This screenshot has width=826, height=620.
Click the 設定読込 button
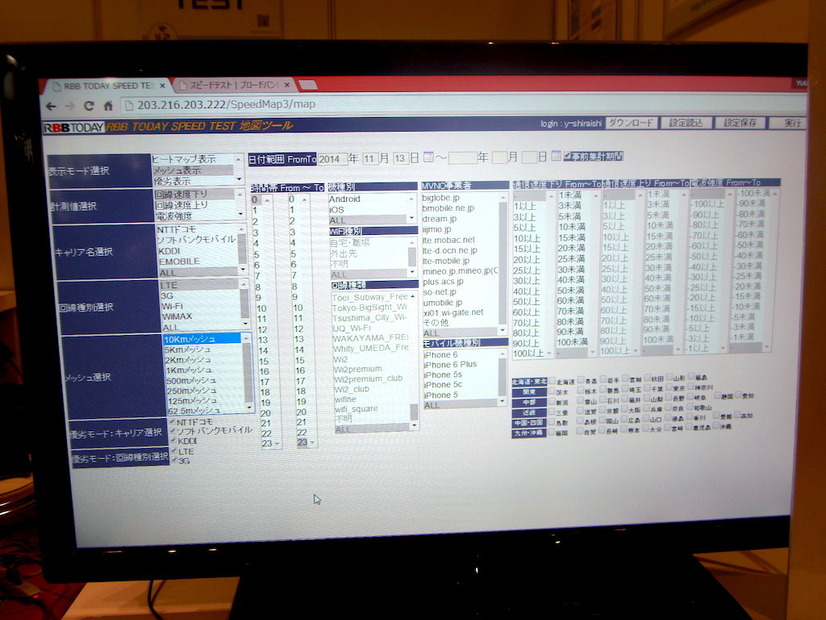pos(686,123)
